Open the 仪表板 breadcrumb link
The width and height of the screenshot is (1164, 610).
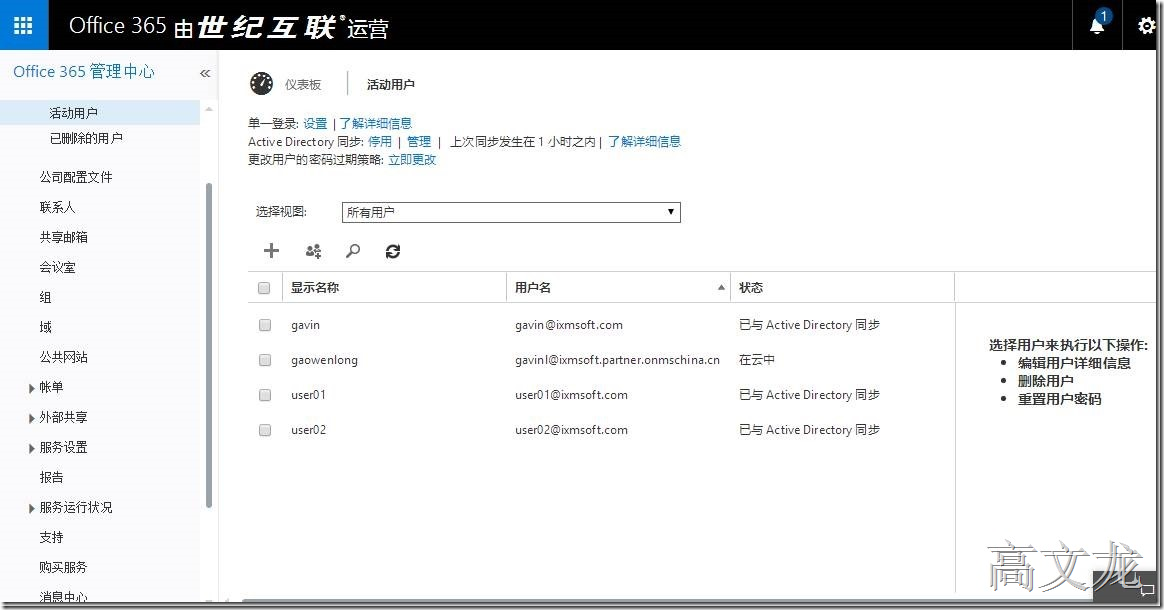tap(303, 85)
